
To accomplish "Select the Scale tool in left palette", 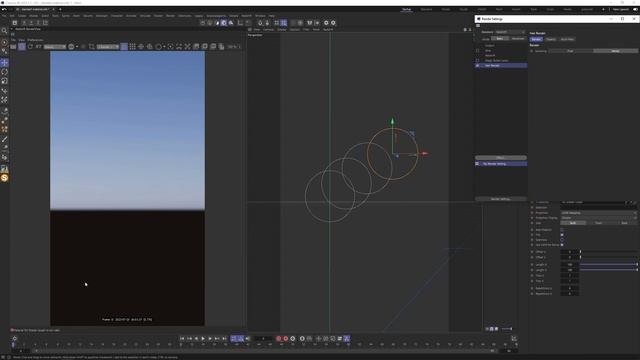I will coord(4,81).
